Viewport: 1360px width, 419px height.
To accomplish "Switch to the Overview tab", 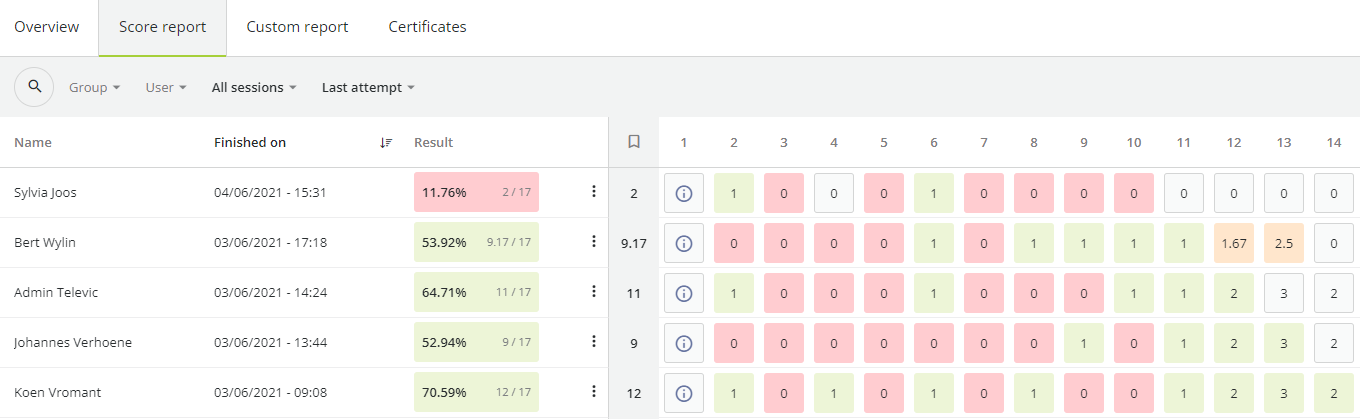I will tap(47, 27).
